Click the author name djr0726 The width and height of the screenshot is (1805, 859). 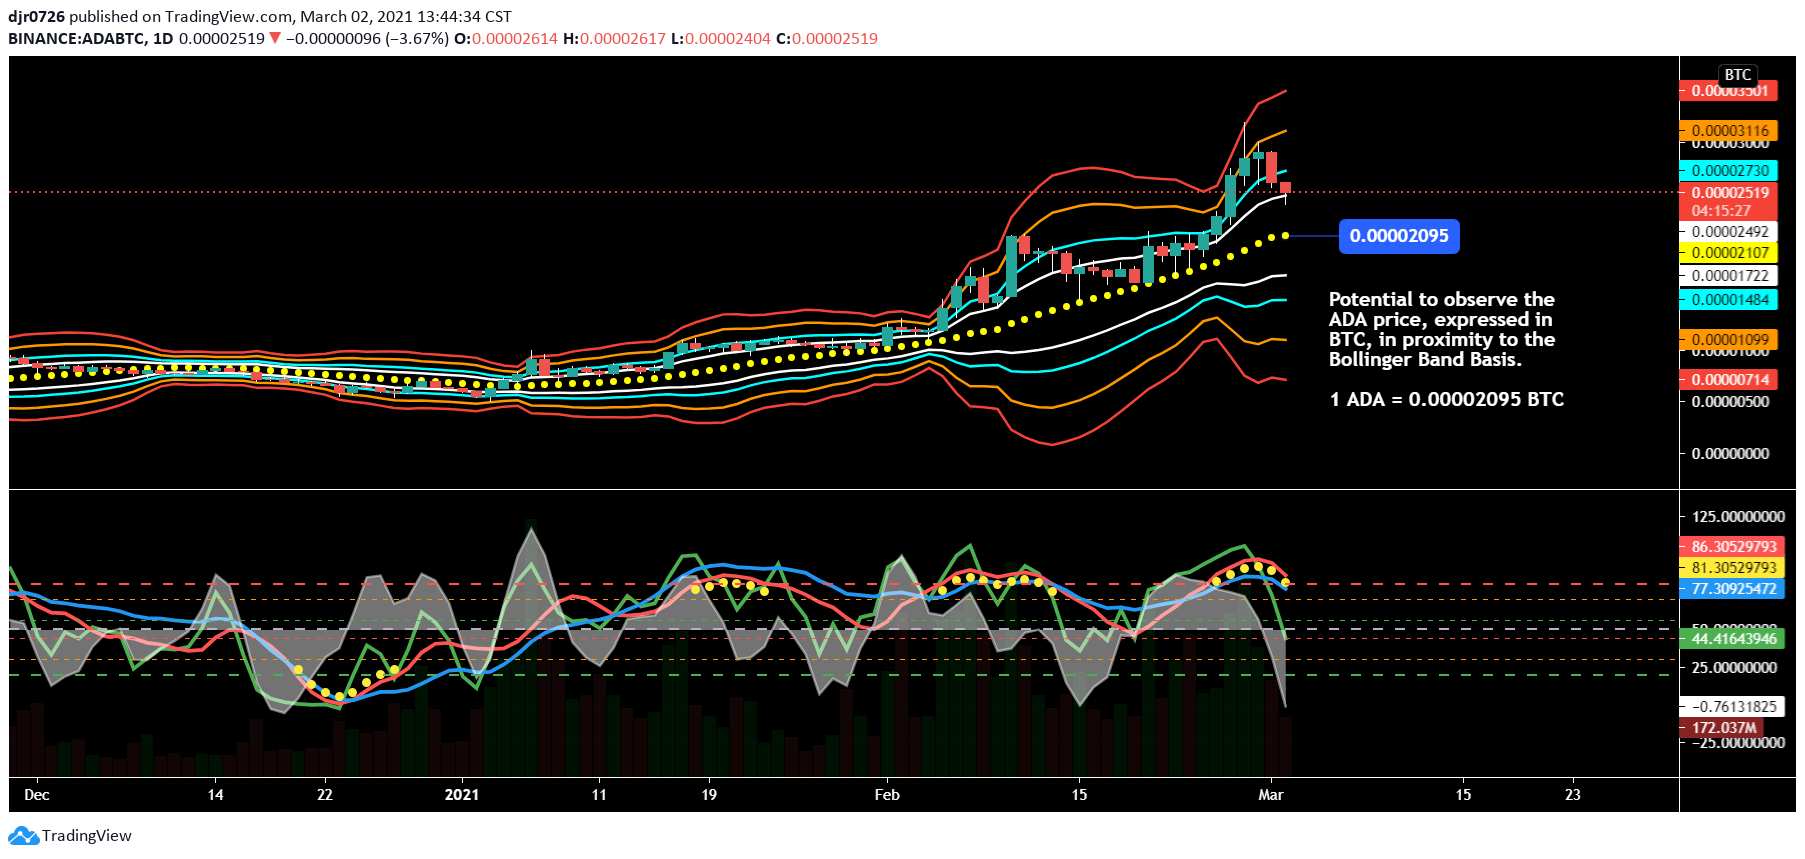36,17
